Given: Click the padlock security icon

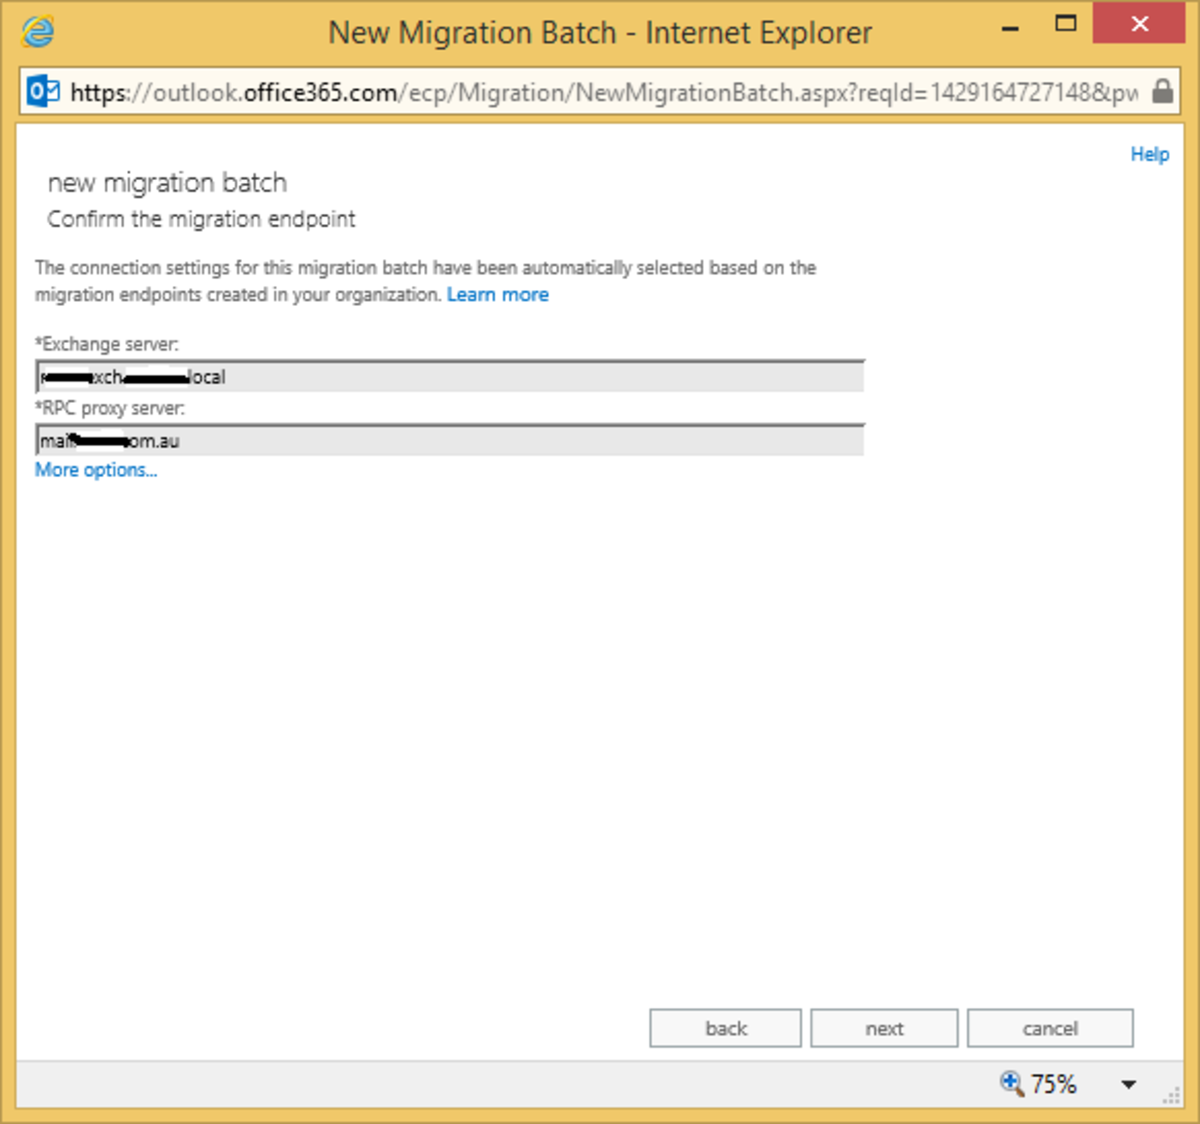Looking at the screenshot, I should pyautogui.click(x=1162, y=92).
